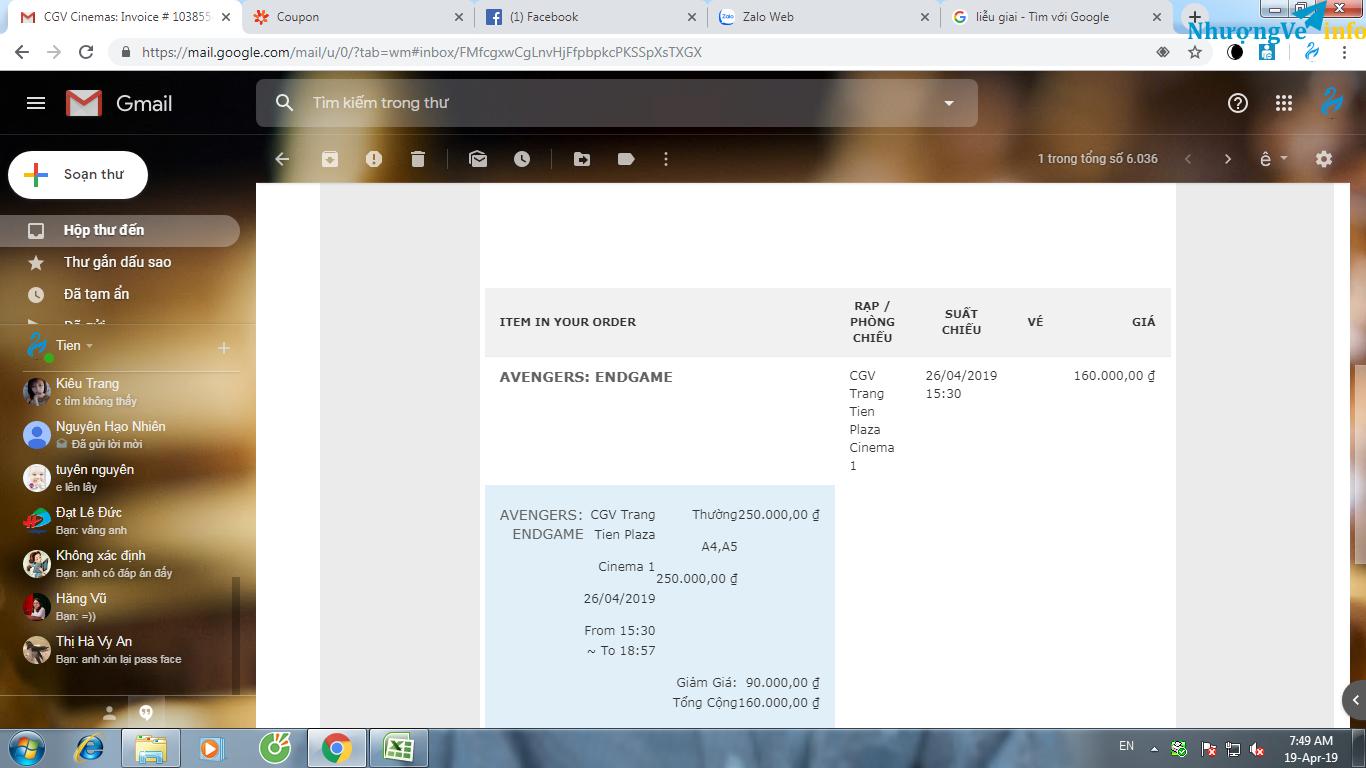Click the Hangouts contact list scrollbar
Viewport: 1366px width, 768px height.
236,635
